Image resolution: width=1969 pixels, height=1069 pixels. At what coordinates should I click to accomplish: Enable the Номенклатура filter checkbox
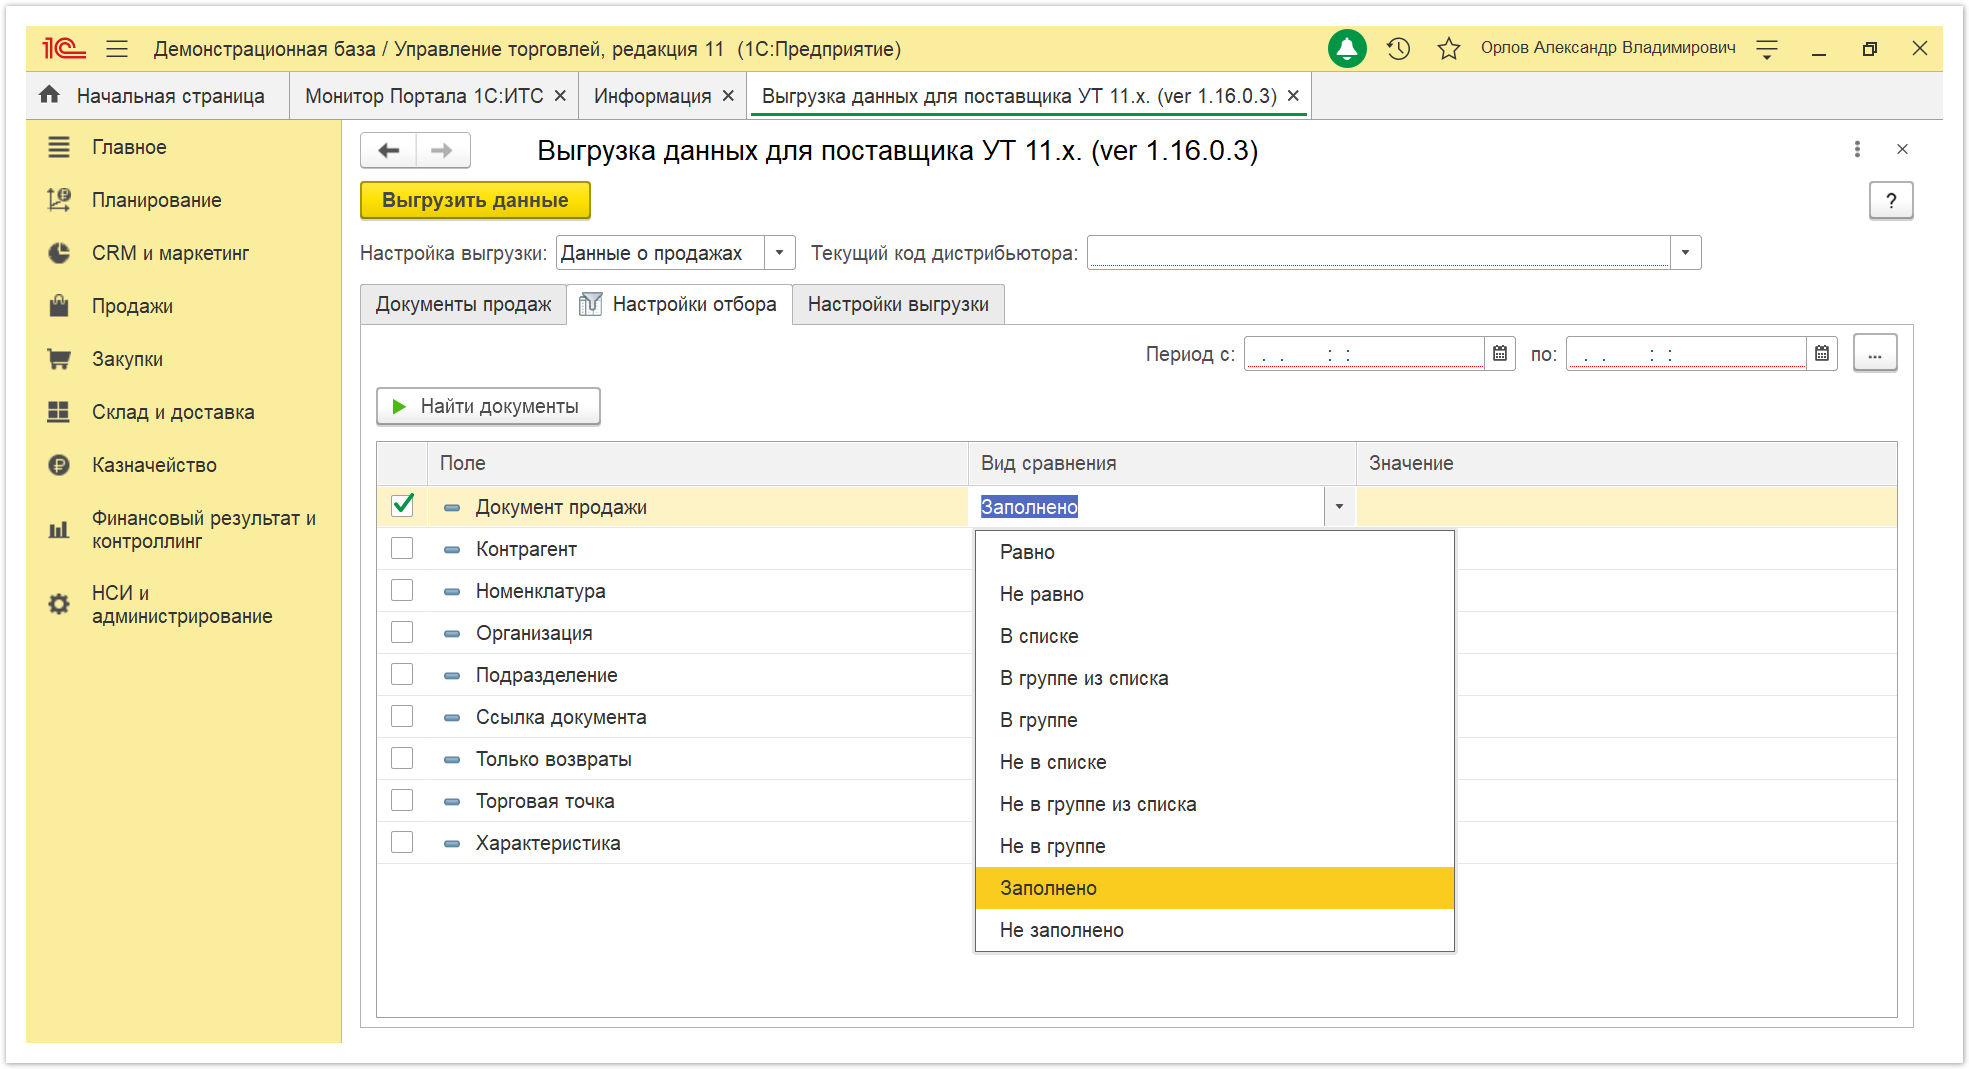[402, 590]
